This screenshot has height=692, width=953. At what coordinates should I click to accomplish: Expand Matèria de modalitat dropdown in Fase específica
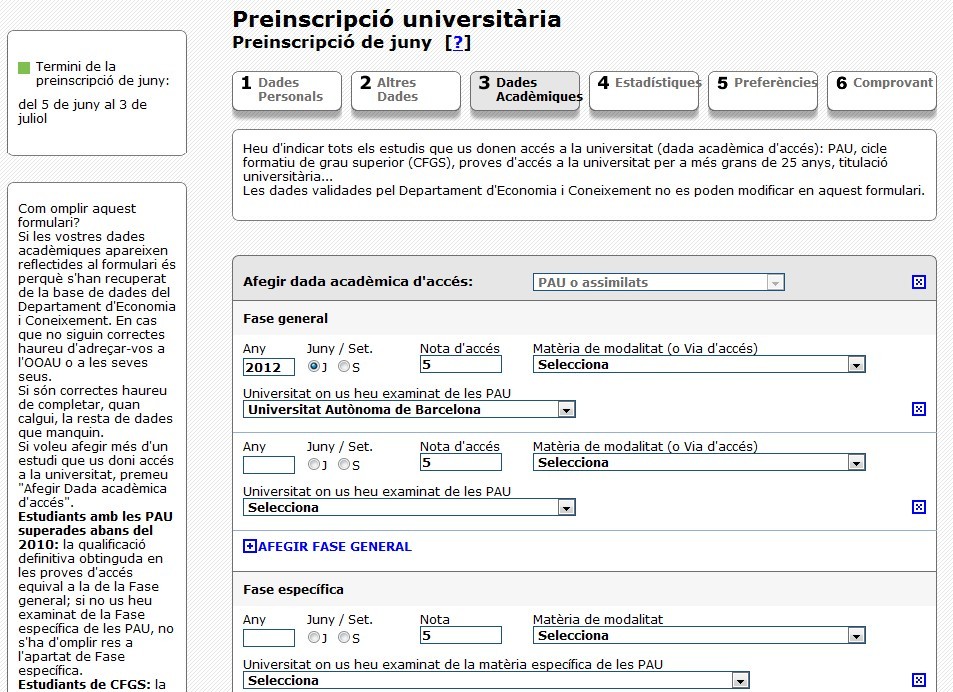click(855, 636)
